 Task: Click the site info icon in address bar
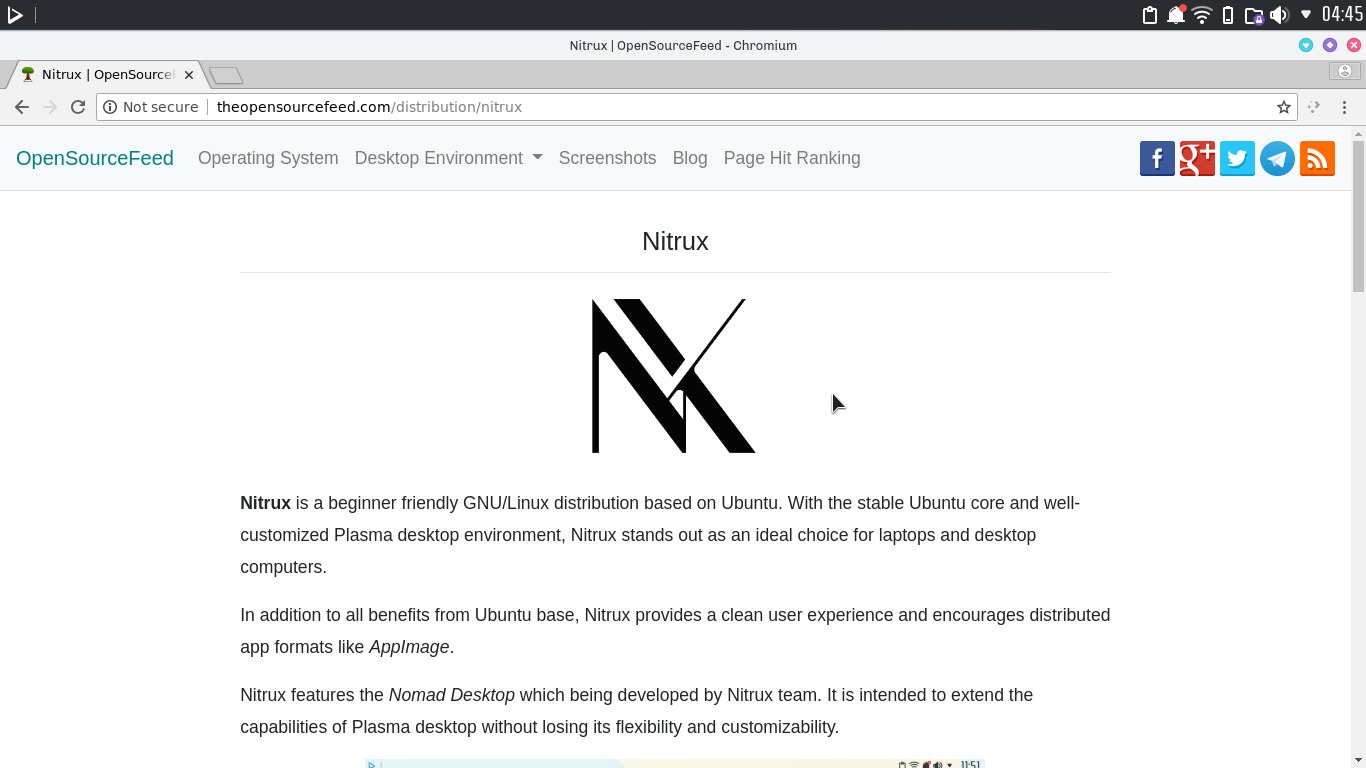[110, 107]
